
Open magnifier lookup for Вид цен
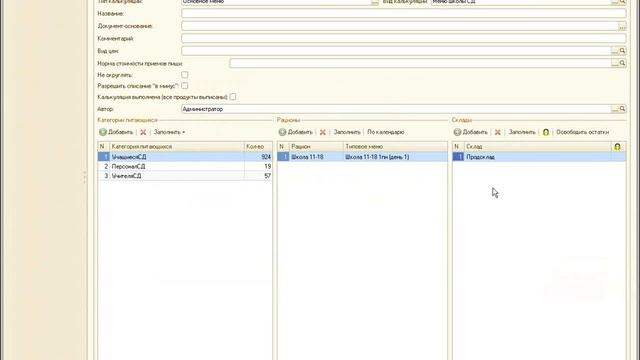[622, 51]
